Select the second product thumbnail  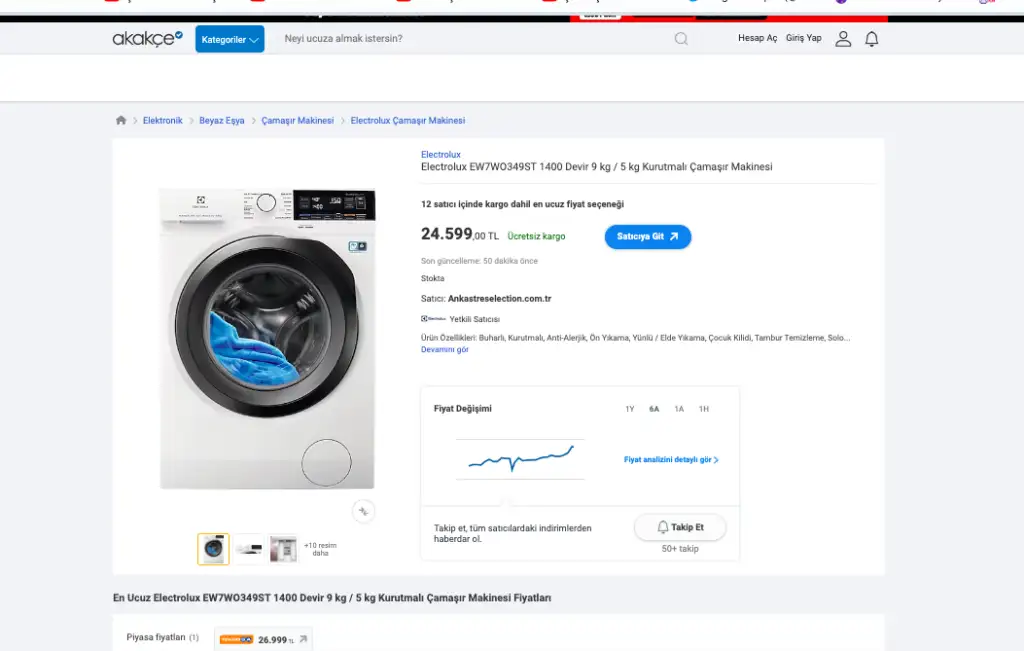point(249,549)
